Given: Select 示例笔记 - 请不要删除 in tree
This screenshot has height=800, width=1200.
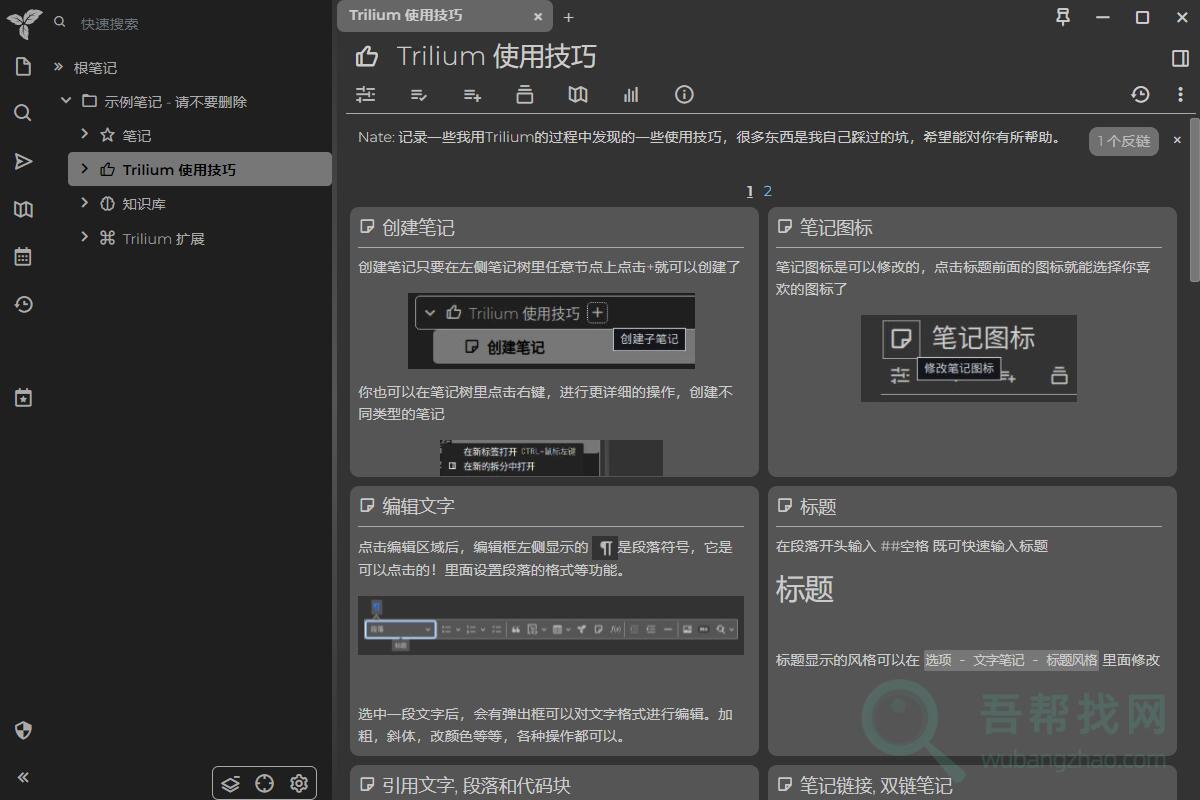Looking at the screenshot, I should (175, 102).
